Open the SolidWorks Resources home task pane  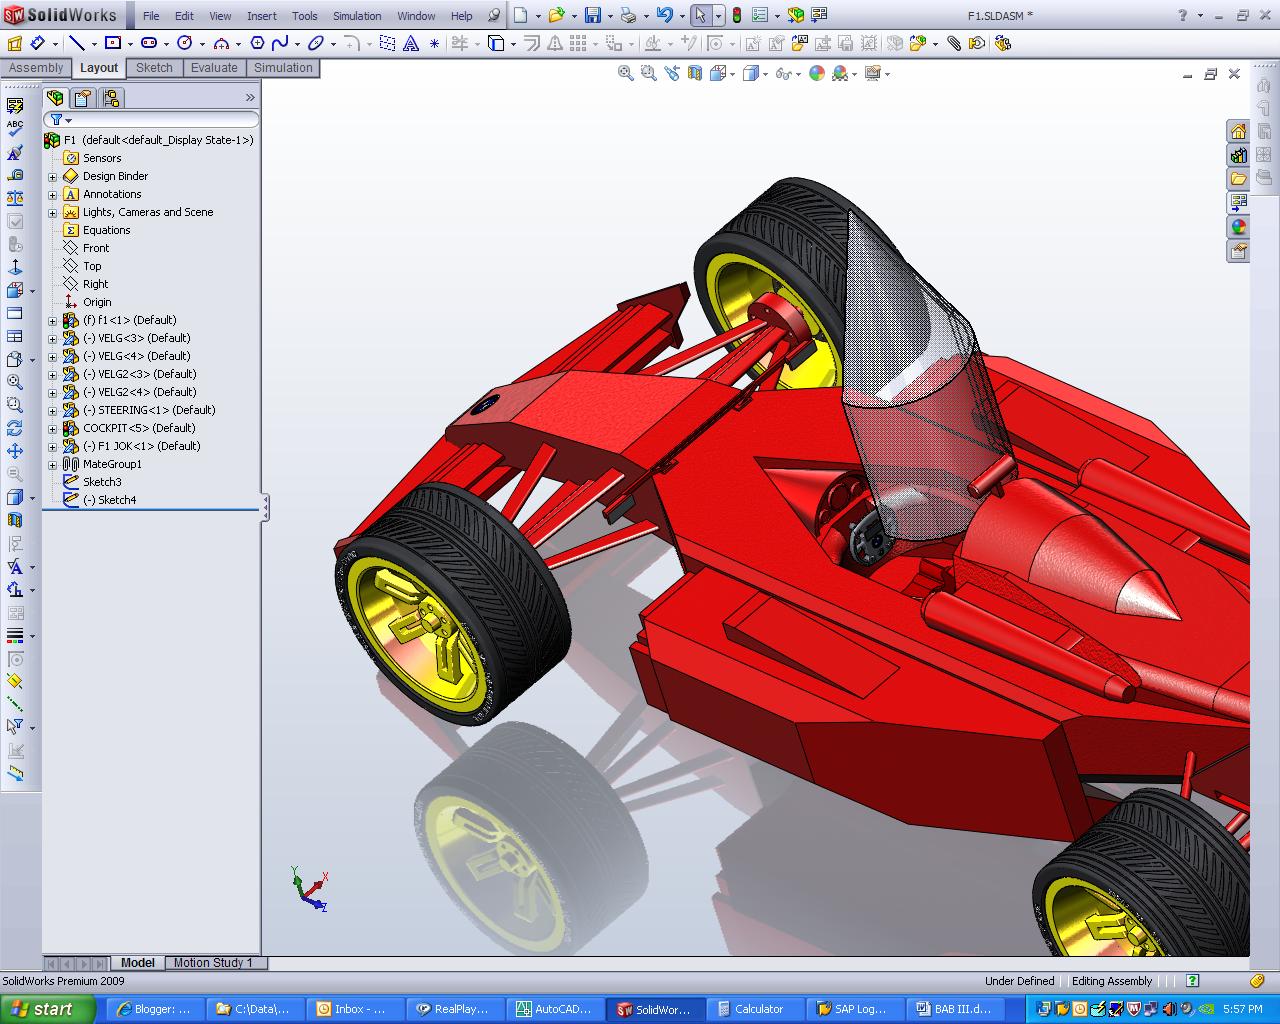[x=1238, y=131]
